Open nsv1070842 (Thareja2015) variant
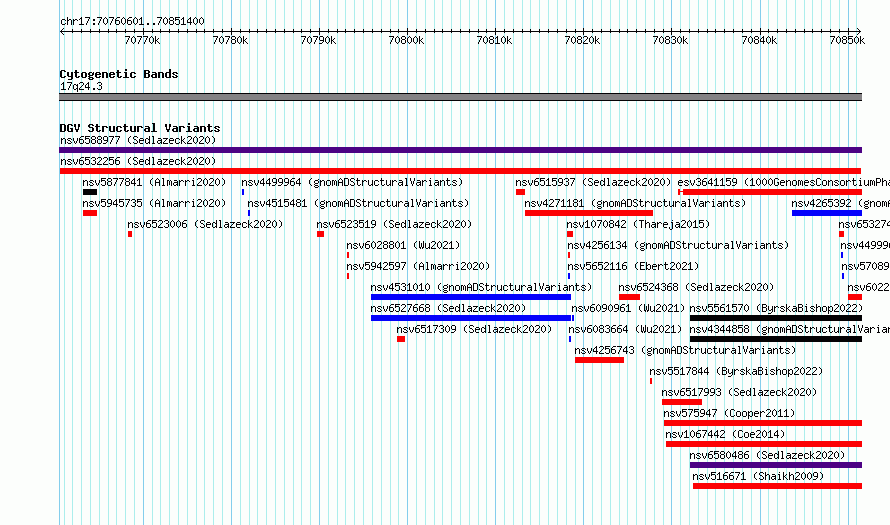This screenshot has height=525, width=890. click(x=638, y=224)
